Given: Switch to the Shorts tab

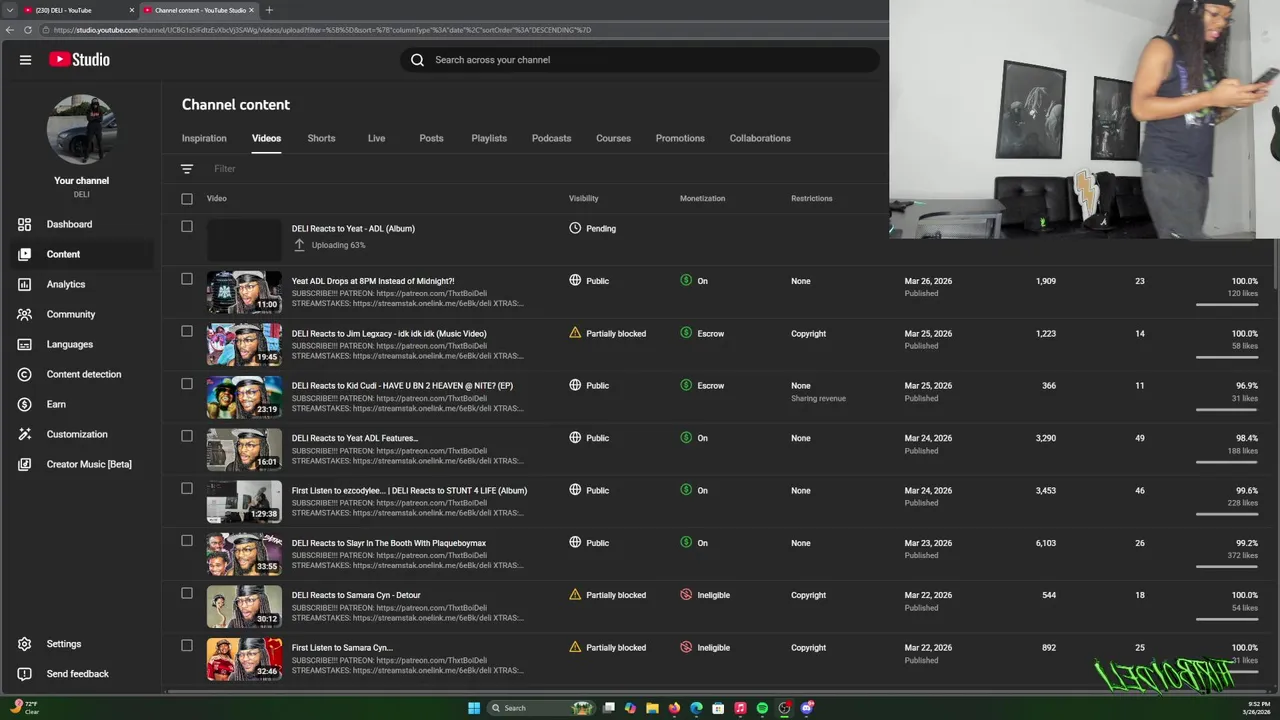Looking at the screenshot, I should [321, 138].
